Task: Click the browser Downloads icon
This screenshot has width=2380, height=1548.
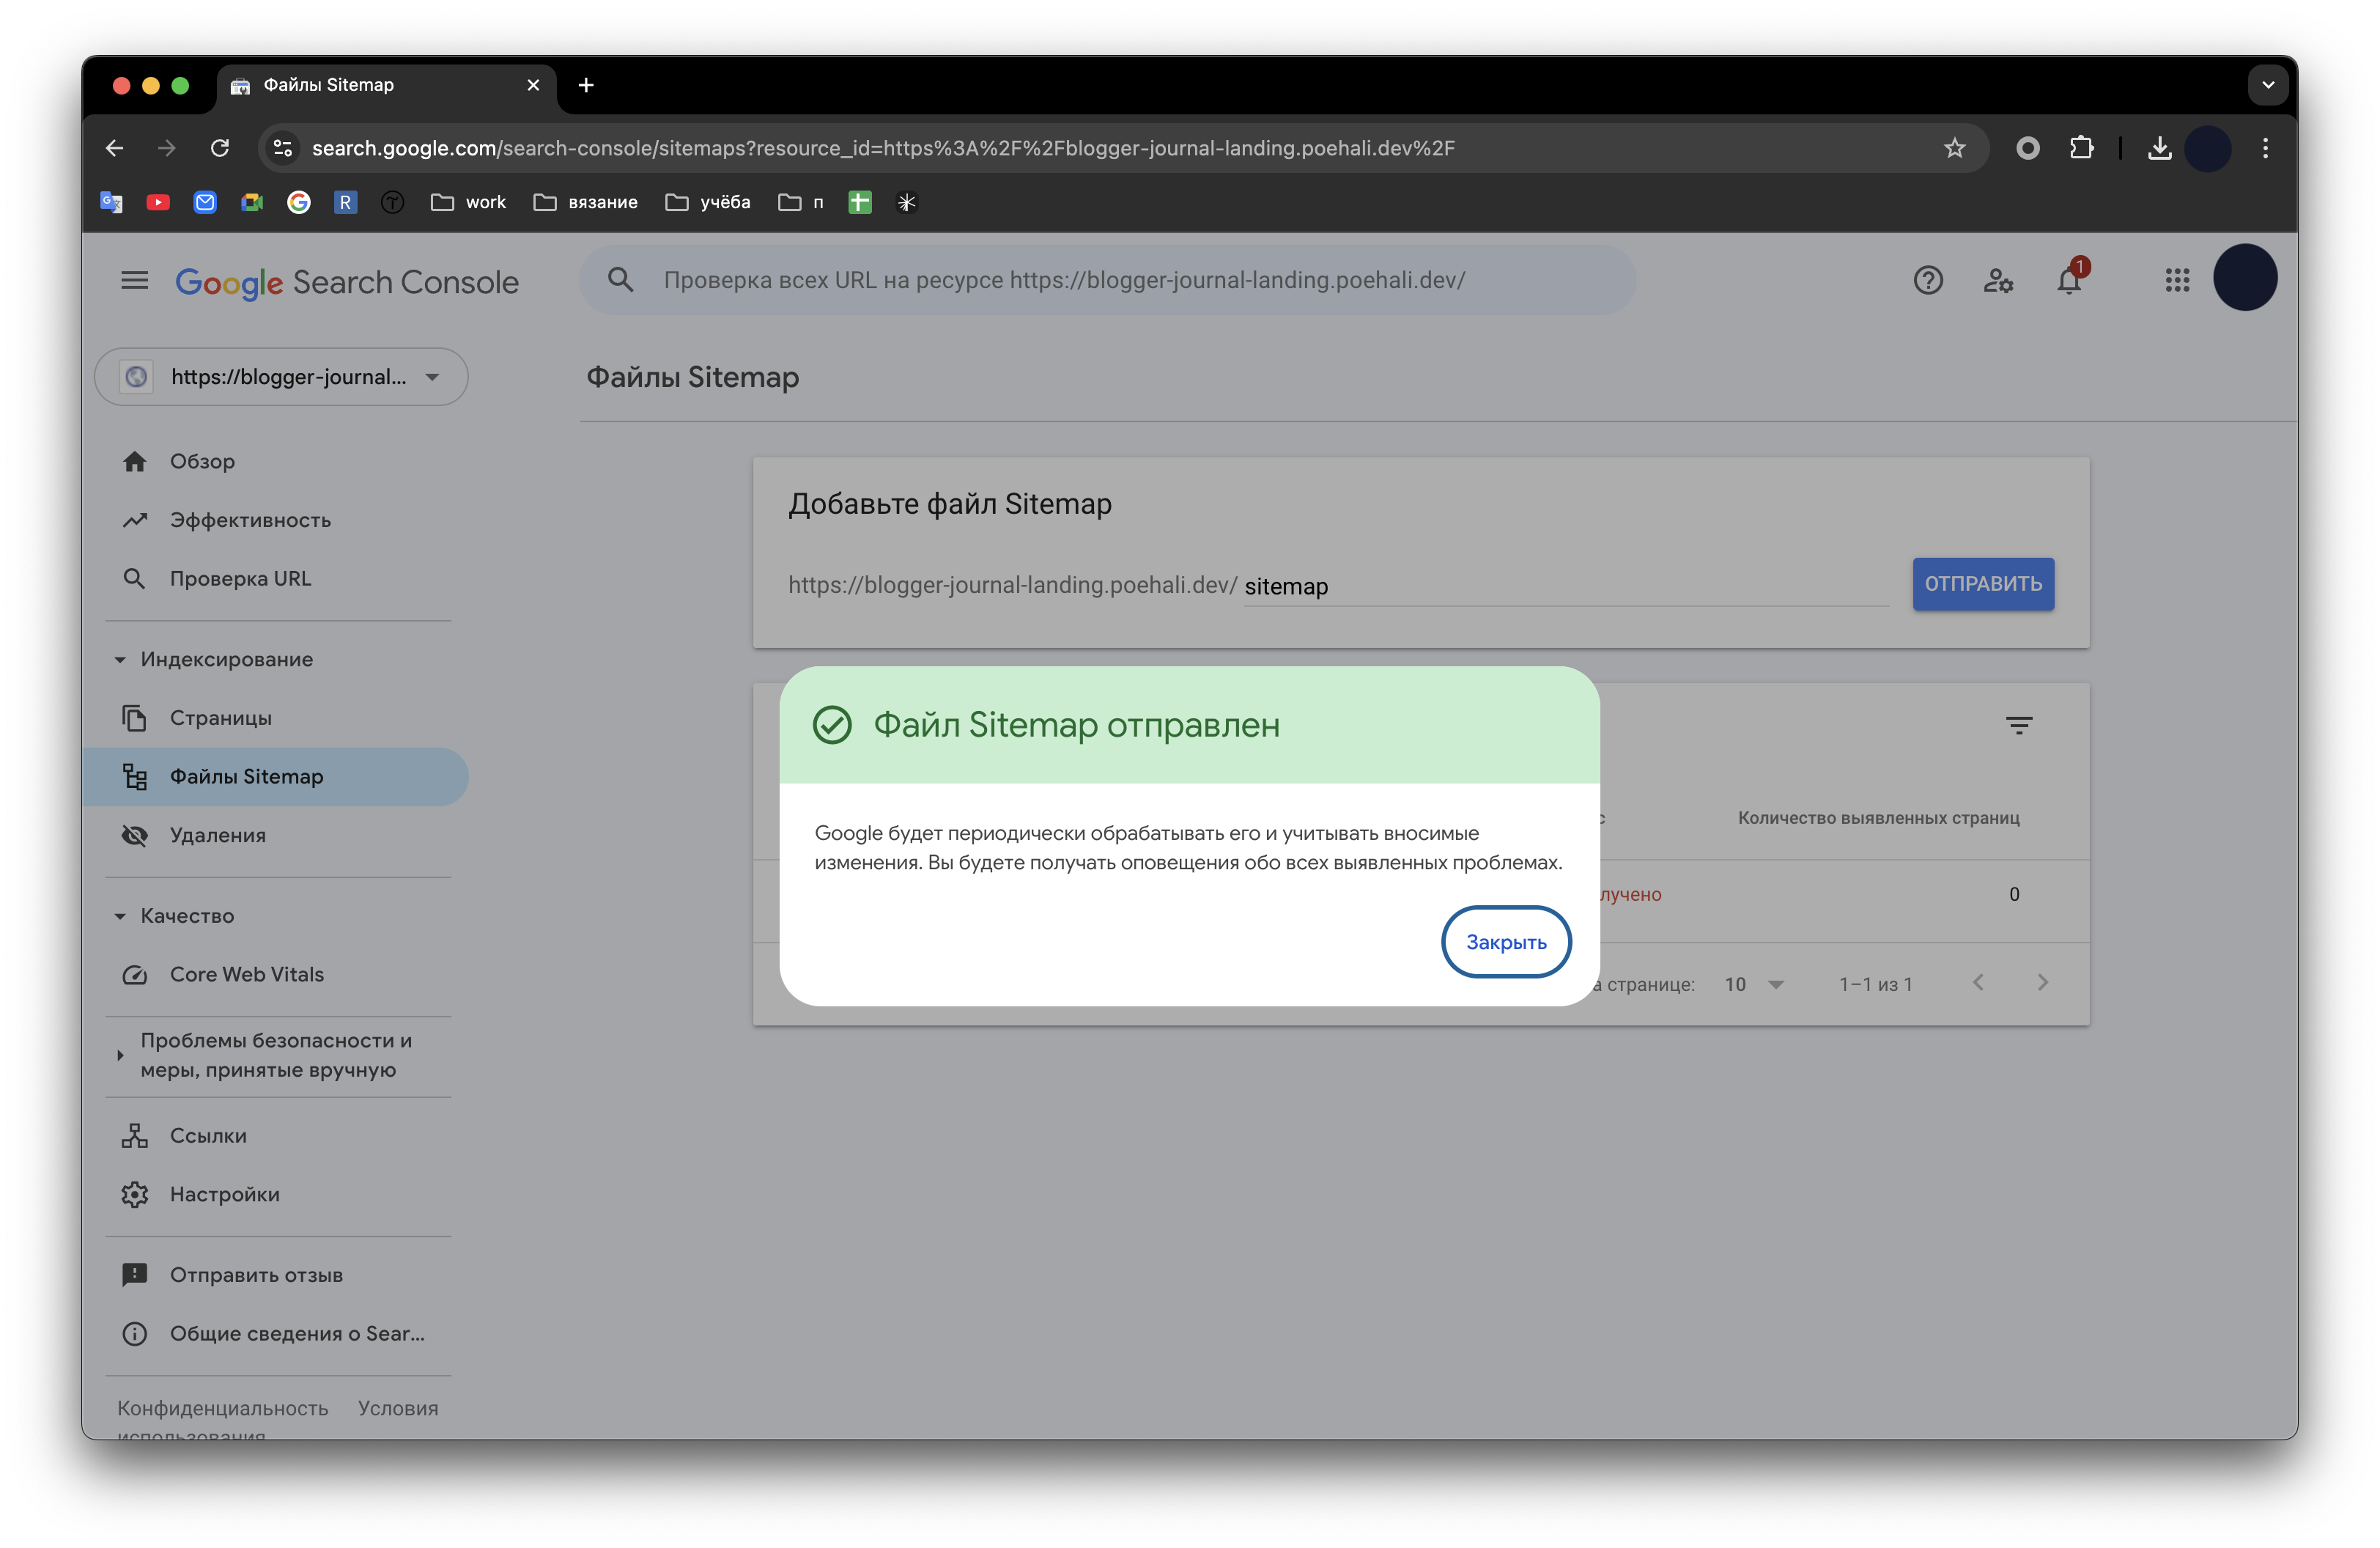Action: coord(2160,148)
